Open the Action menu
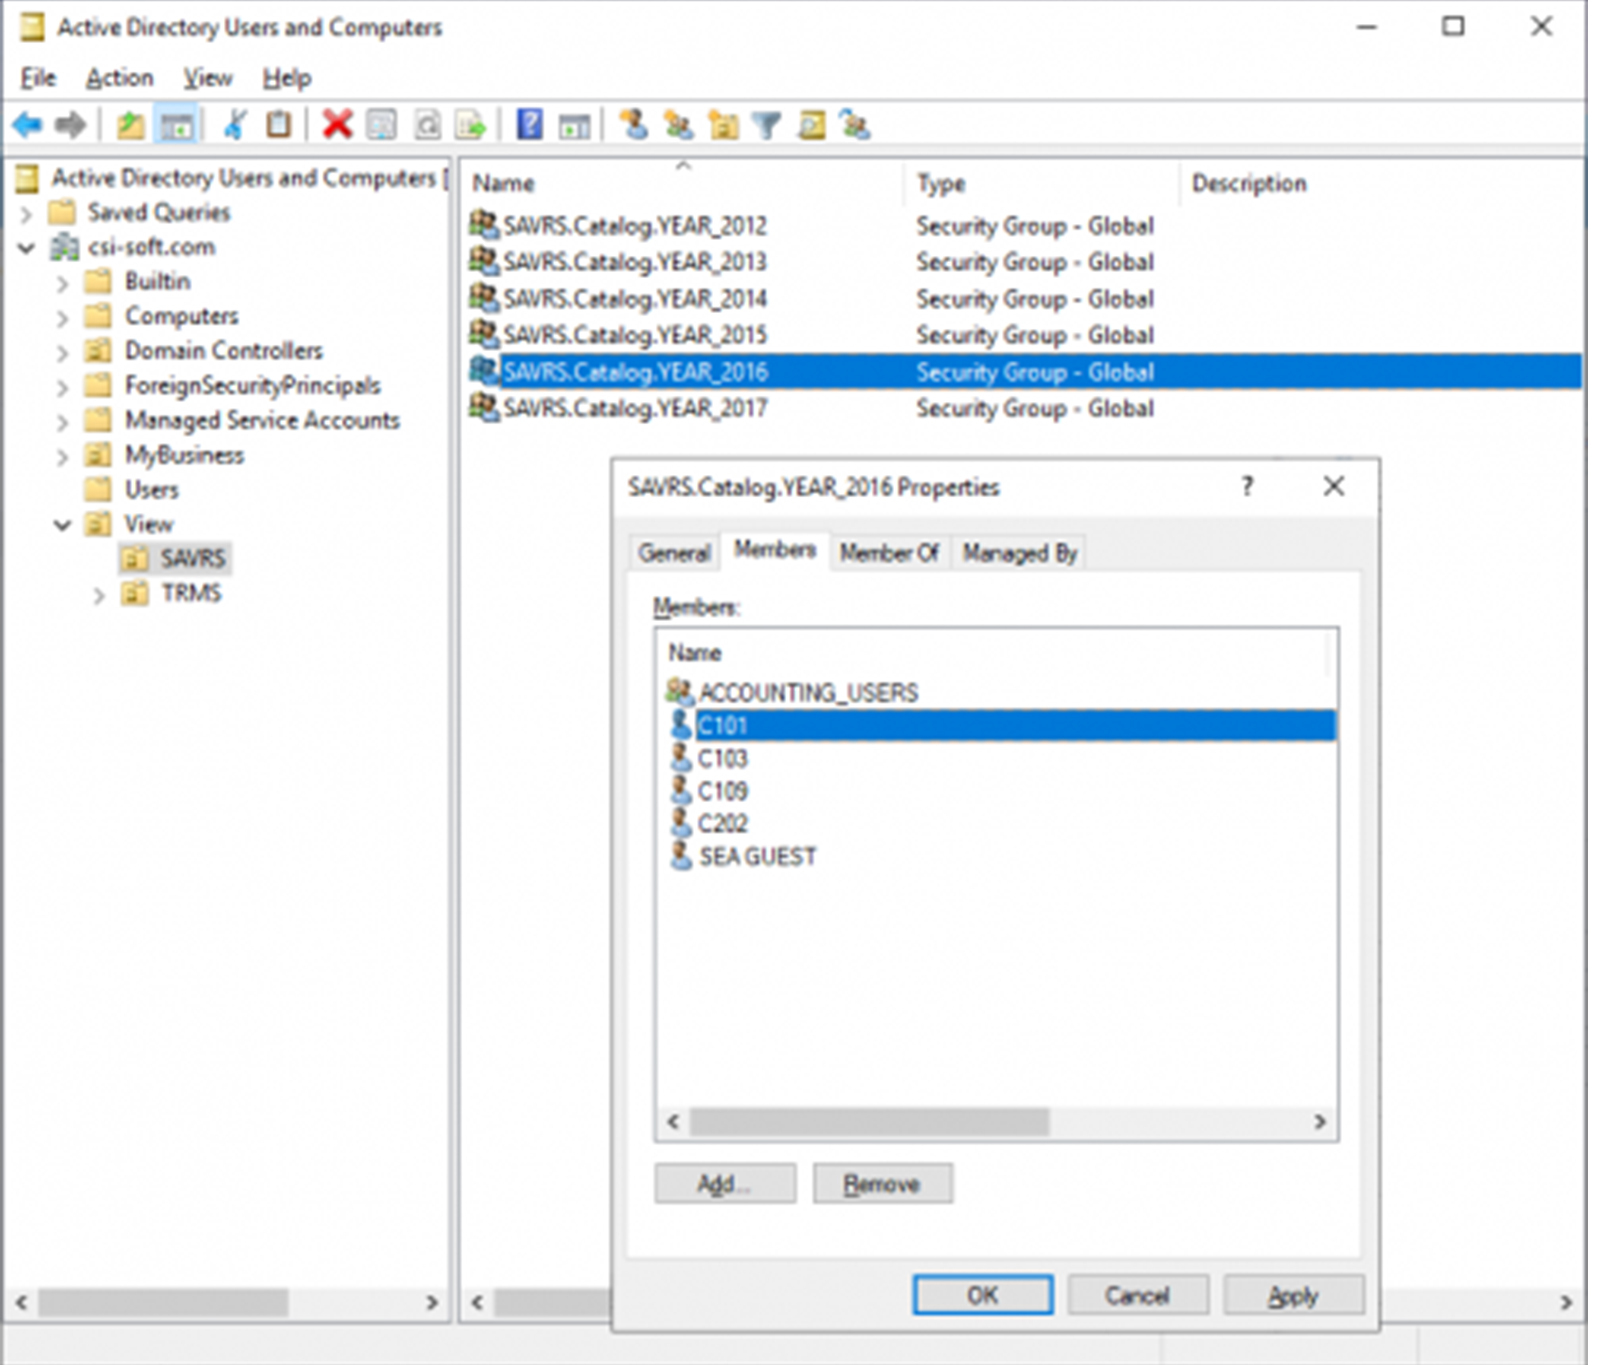Image resolution: width=1602 pixels, height=1365 pixels. (119, 77)
